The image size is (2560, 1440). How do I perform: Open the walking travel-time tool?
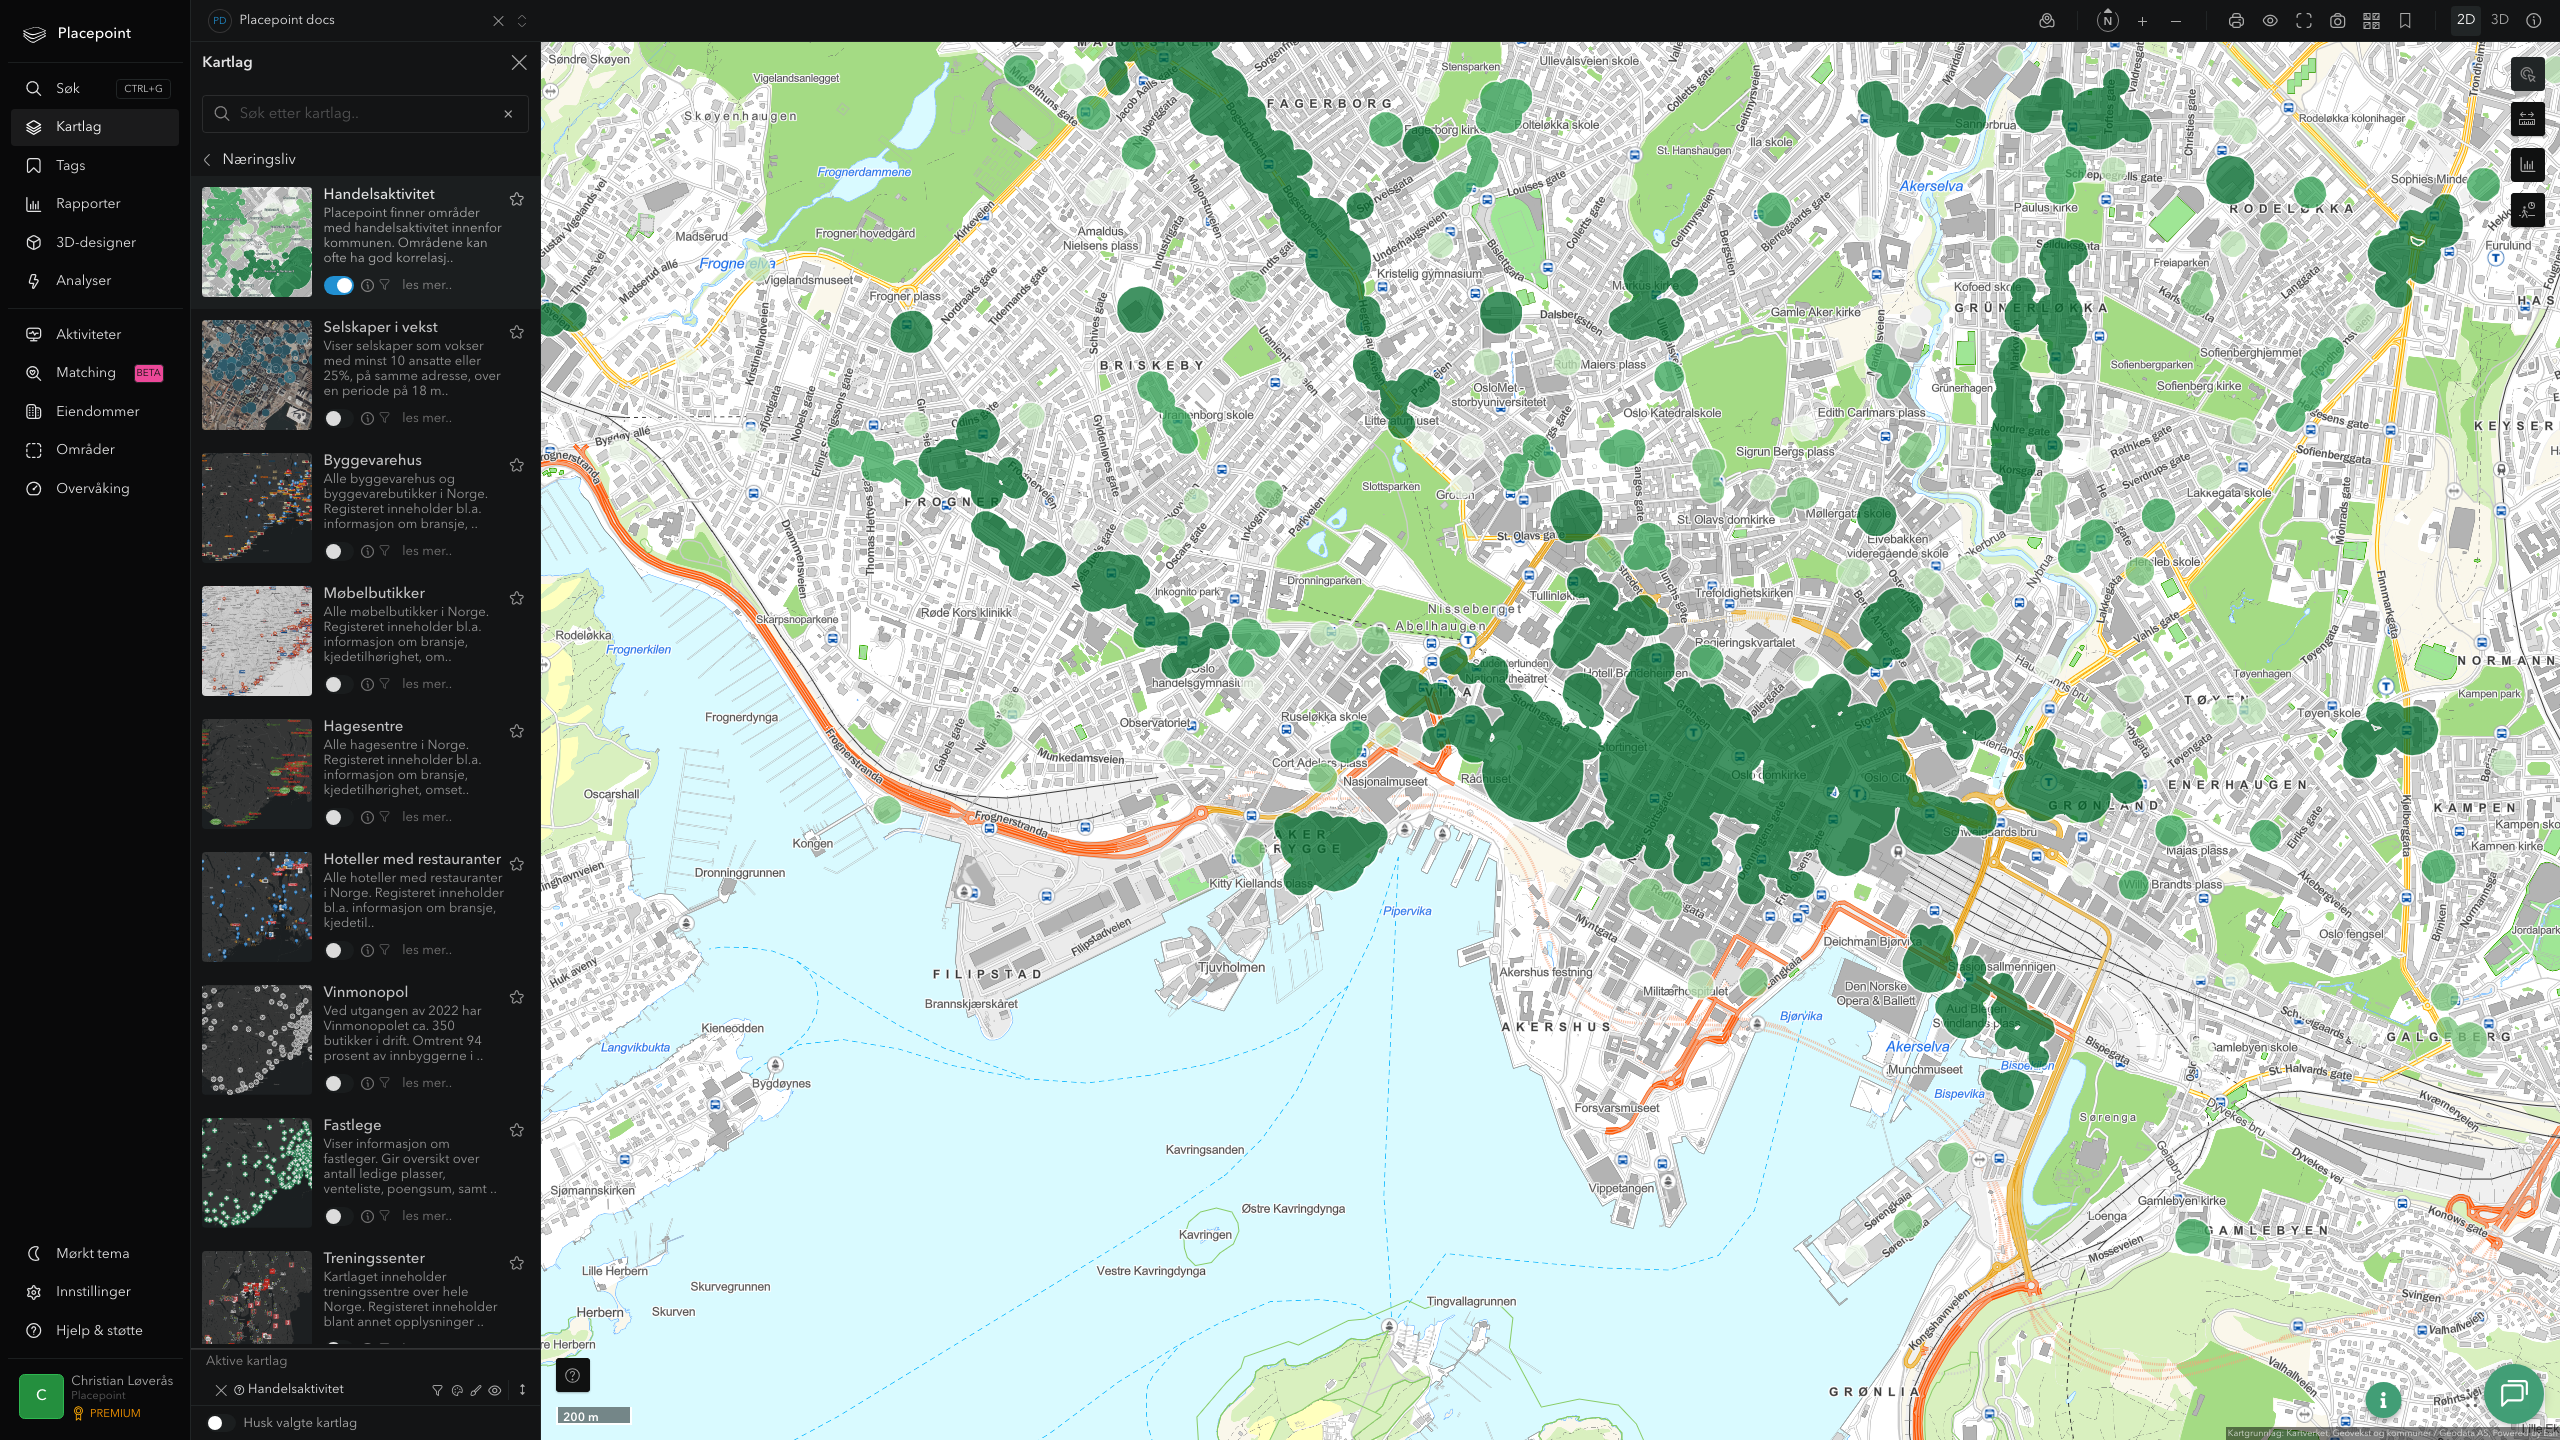[2528, 210]
